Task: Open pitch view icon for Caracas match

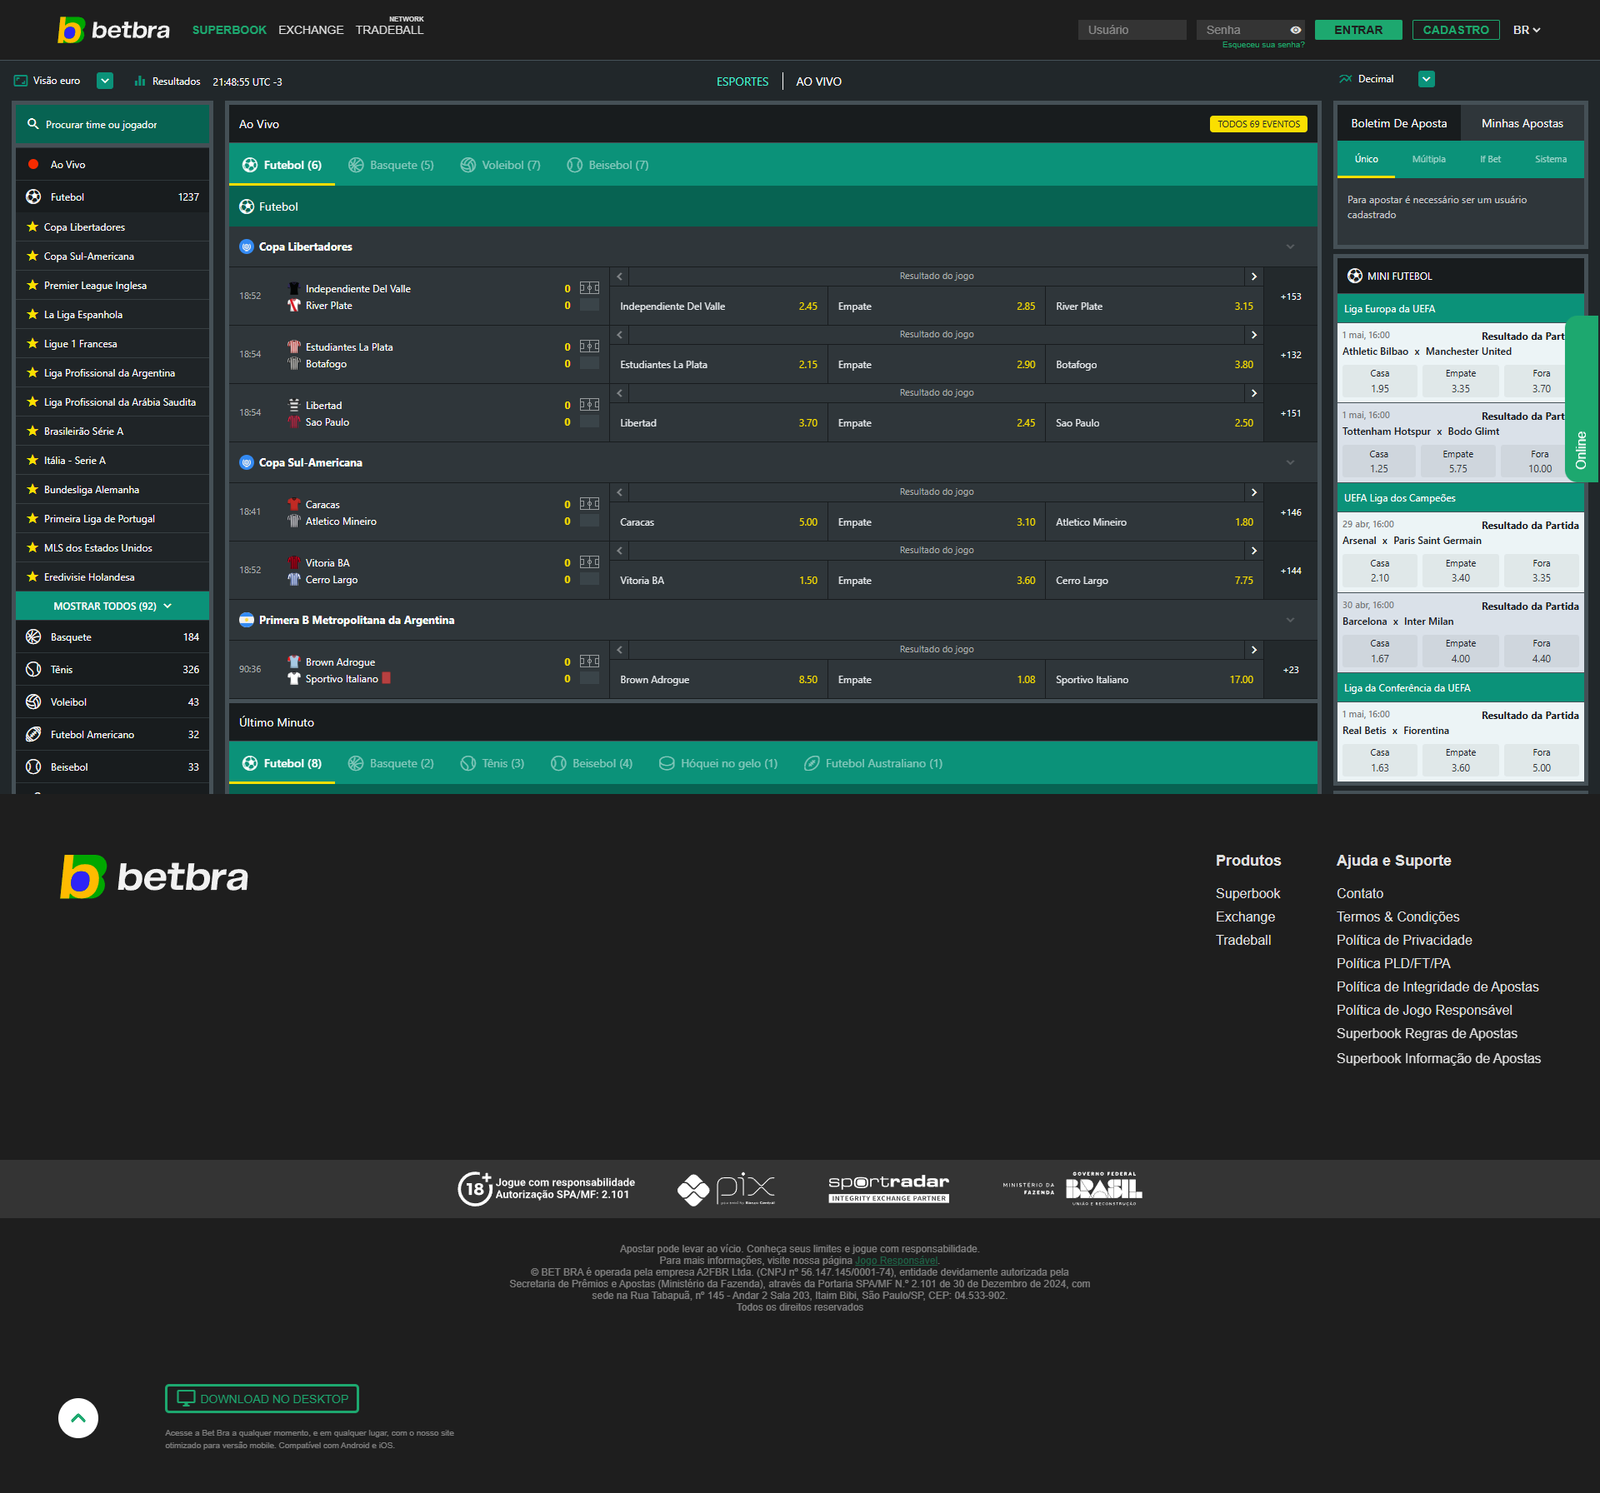Action: coord(589,504)
